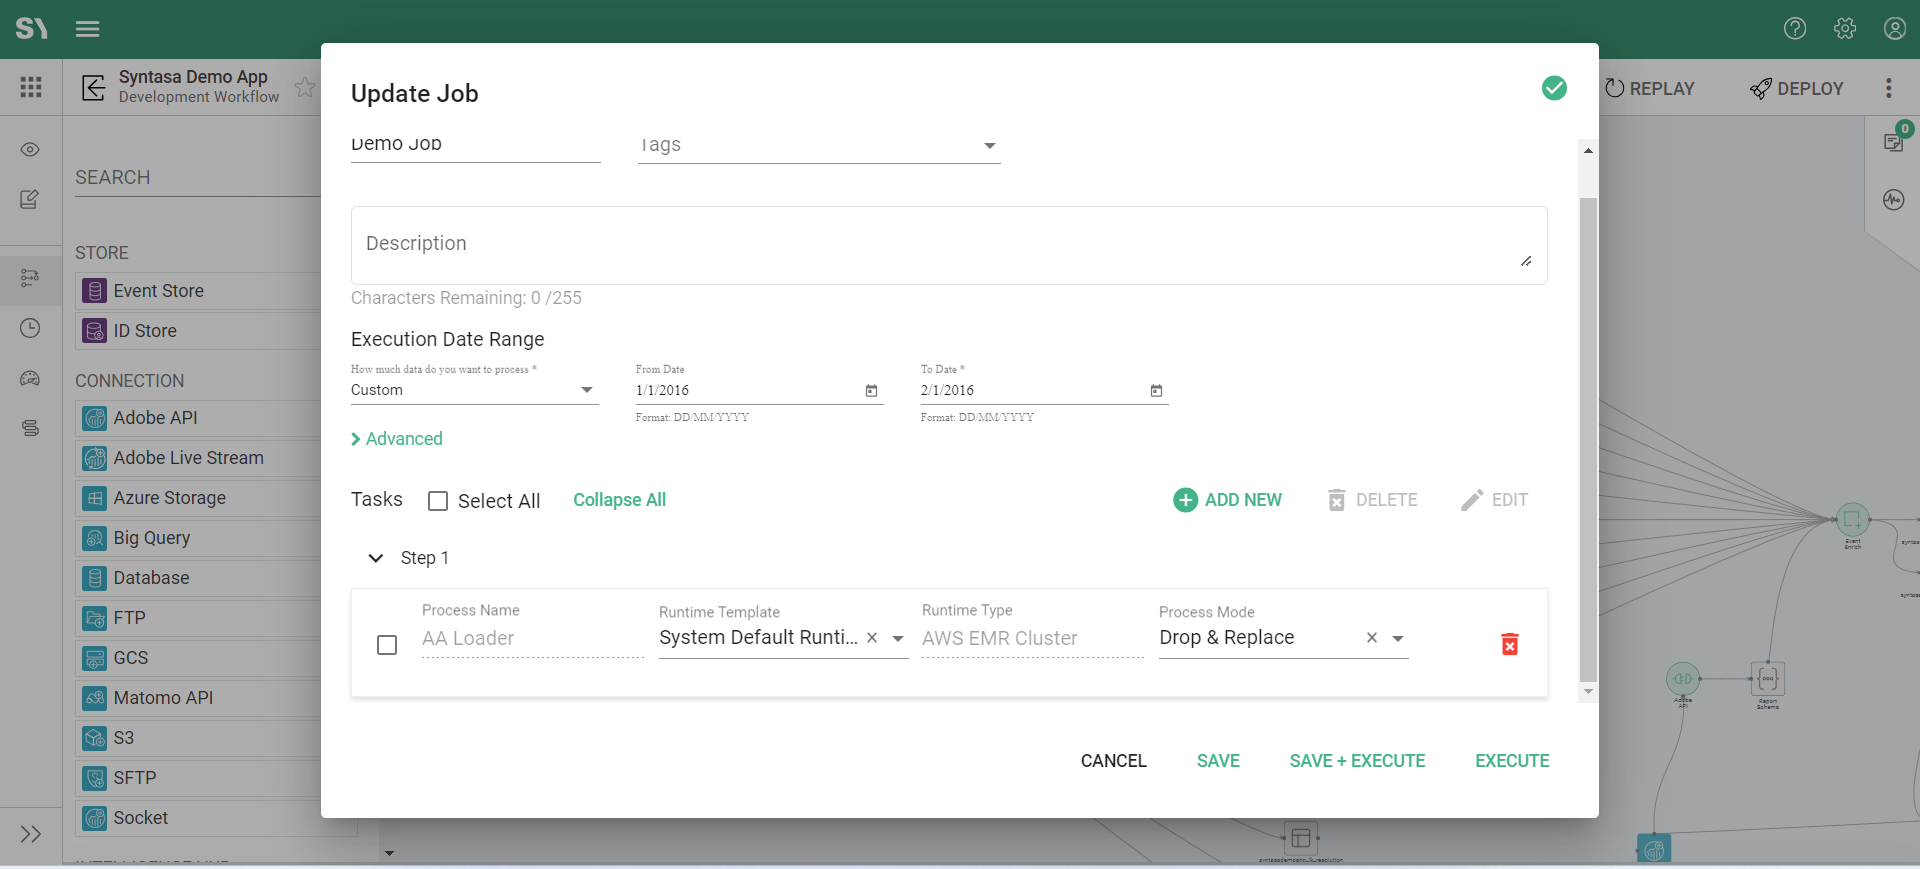Click the Description text area

(948, 245)
